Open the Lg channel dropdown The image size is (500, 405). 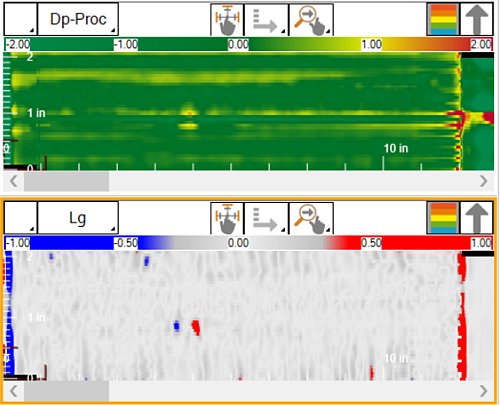point(78,218)
